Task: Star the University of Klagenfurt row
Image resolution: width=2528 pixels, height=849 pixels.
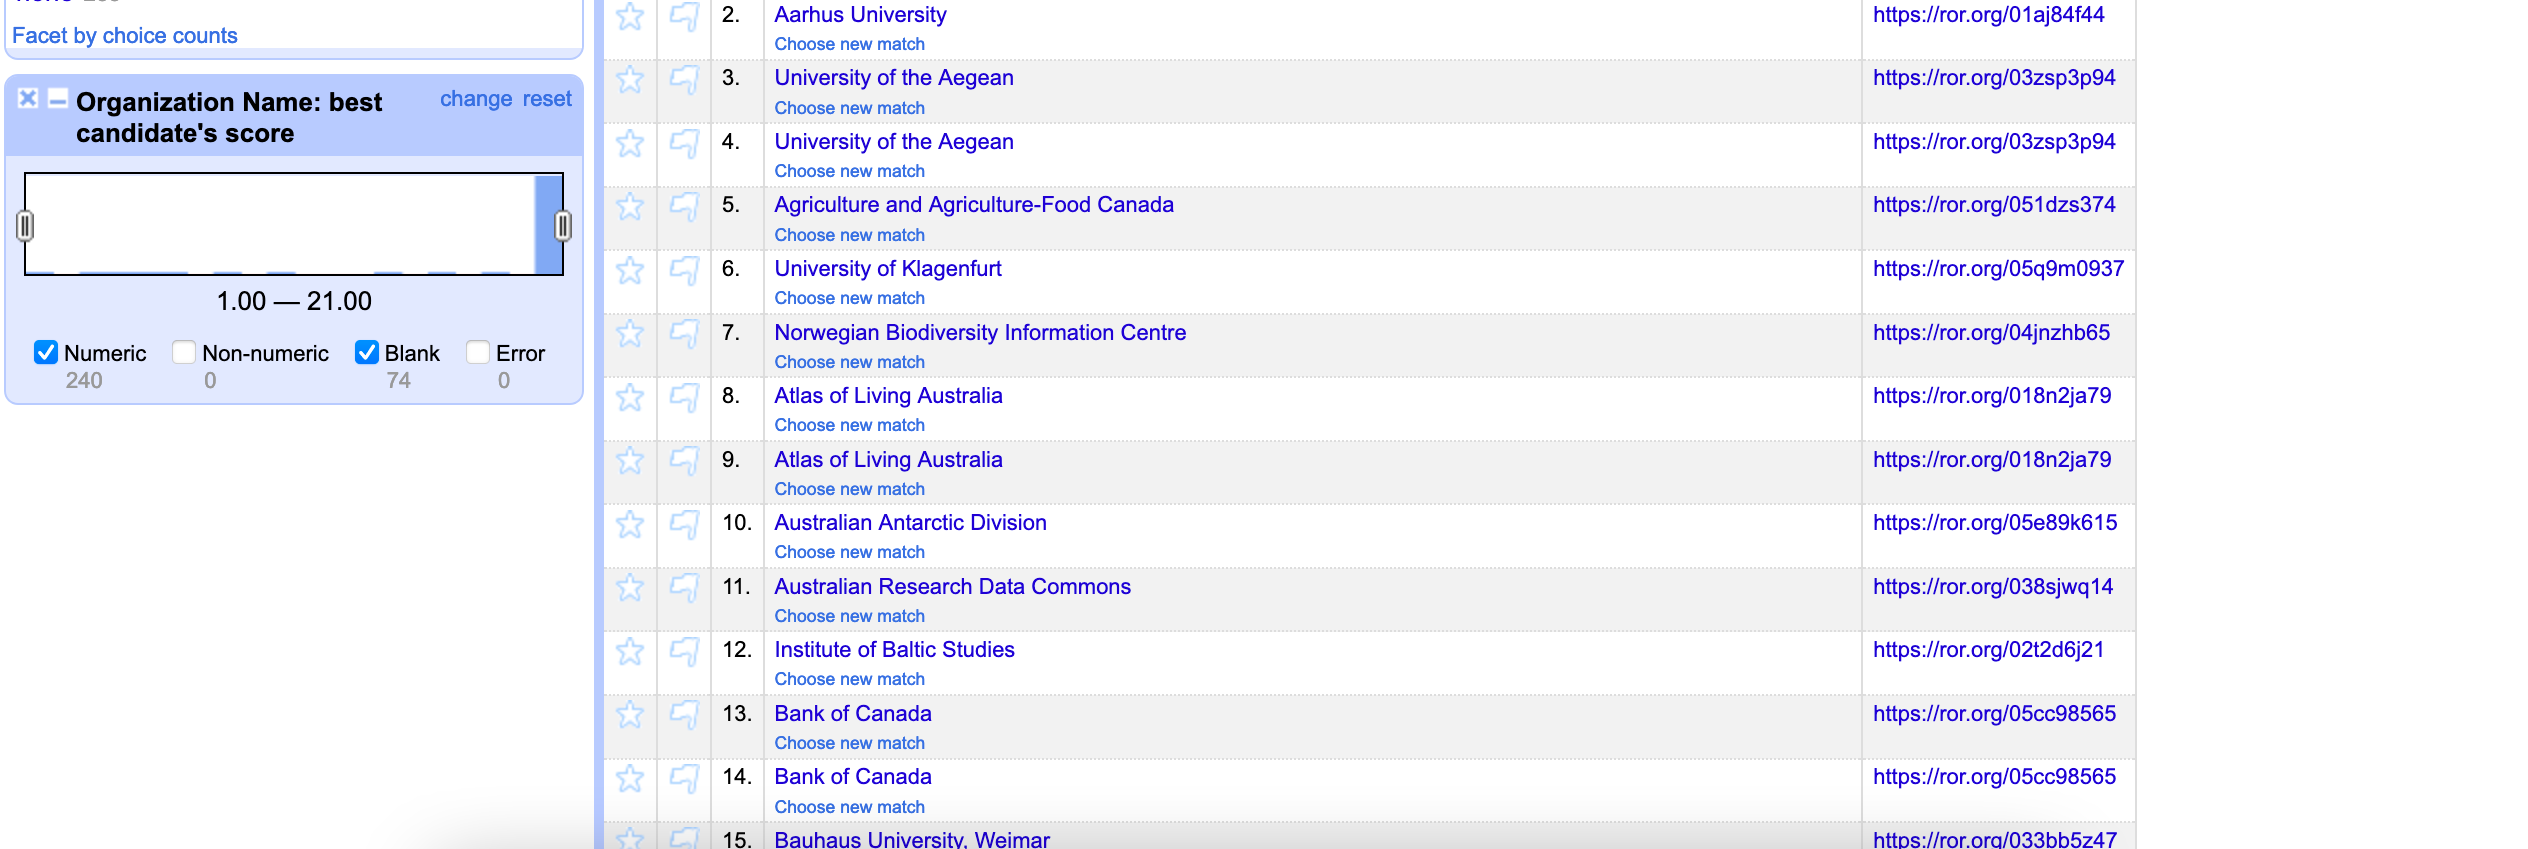Action: tap(630, 270)
